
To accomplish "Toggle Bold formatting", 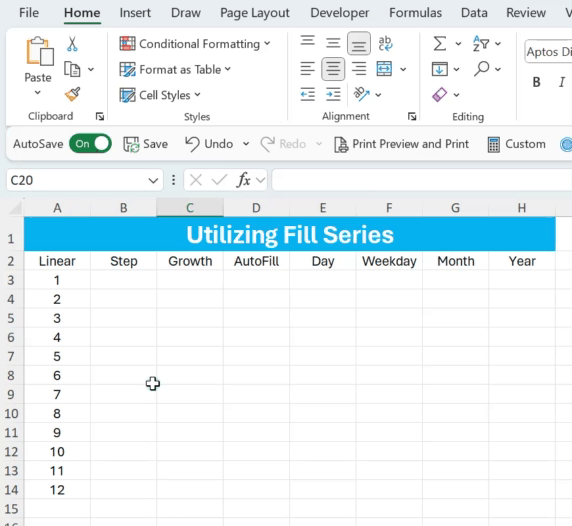I will pyautogui.click(x=536, y=82).
